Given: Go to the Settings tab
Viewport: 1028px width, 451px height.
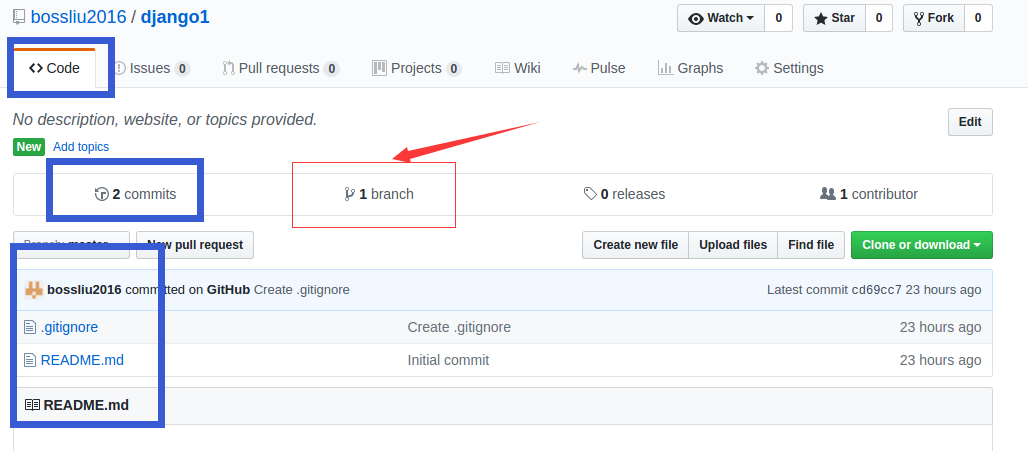Looking at the screenshot, I should (x=789, y=68).
